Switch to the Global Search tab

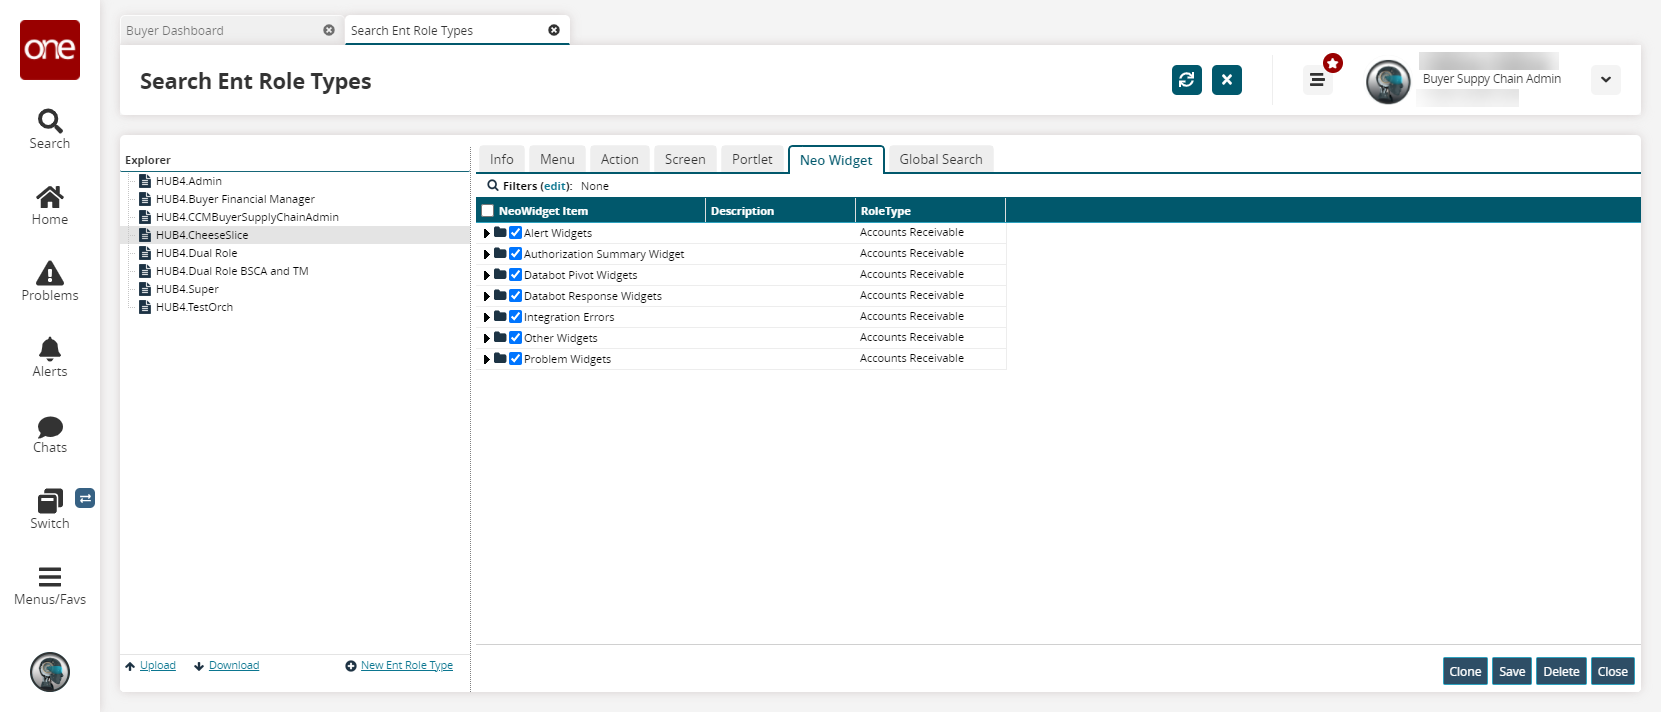point(940,159)
